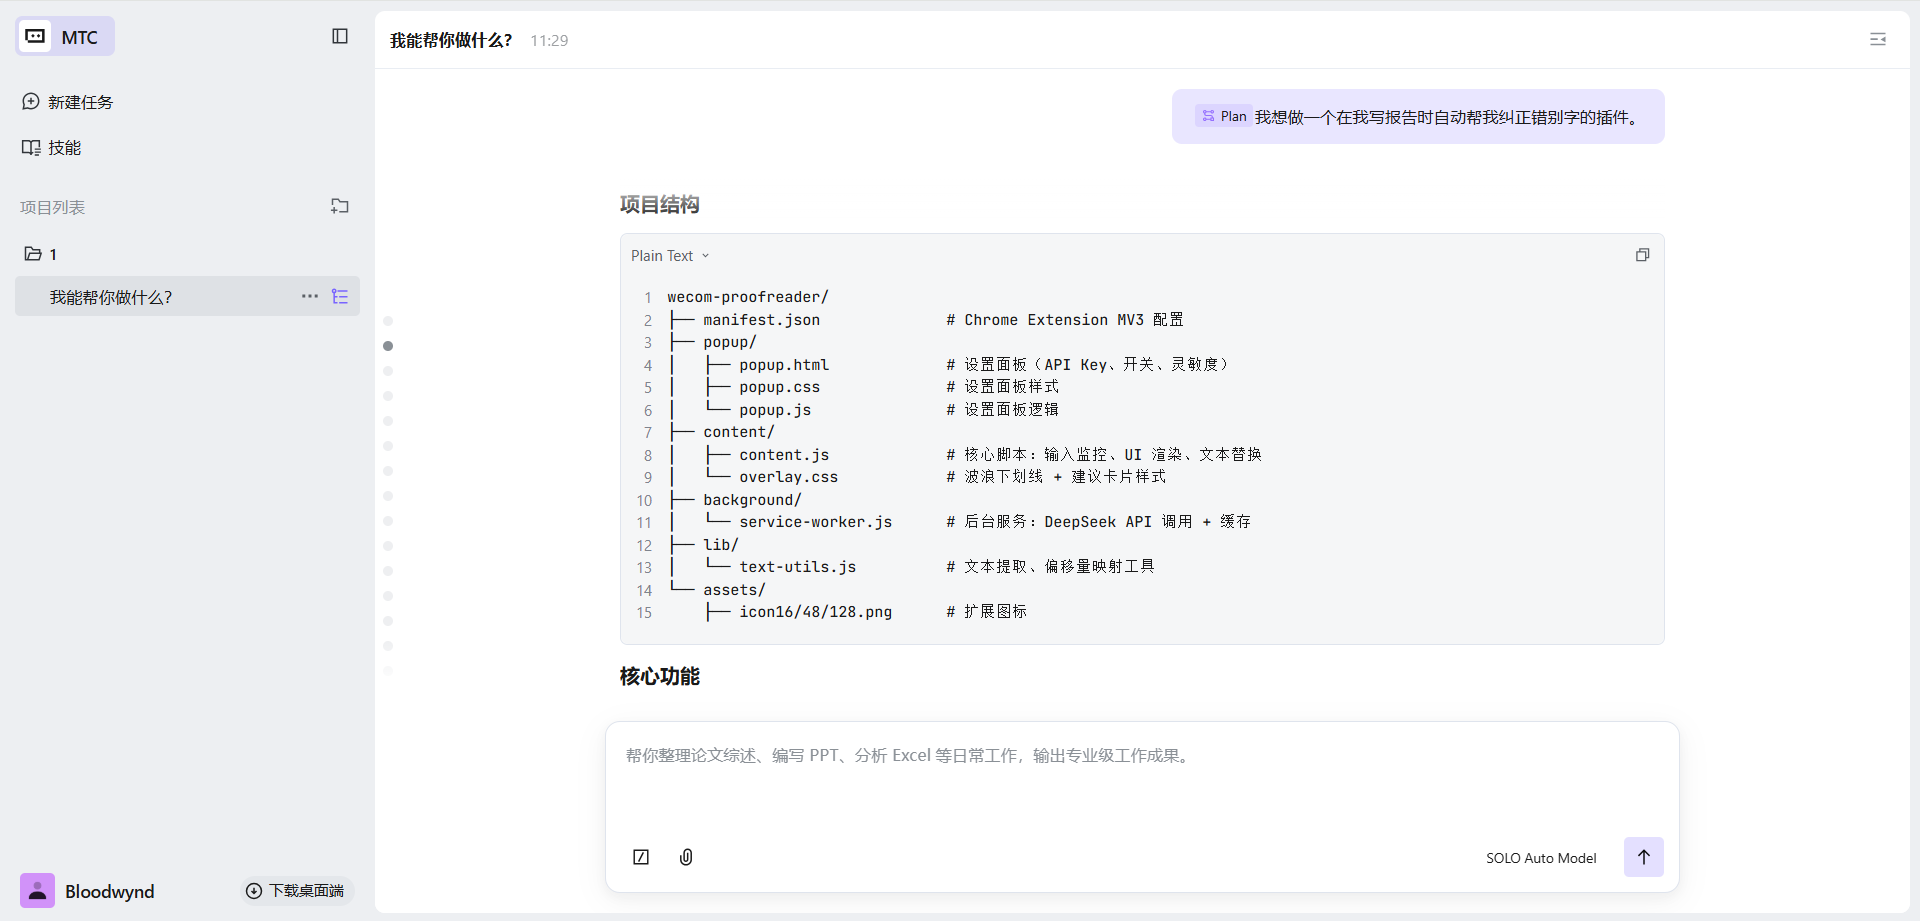Click the MTC logo button

click(65, 37)
